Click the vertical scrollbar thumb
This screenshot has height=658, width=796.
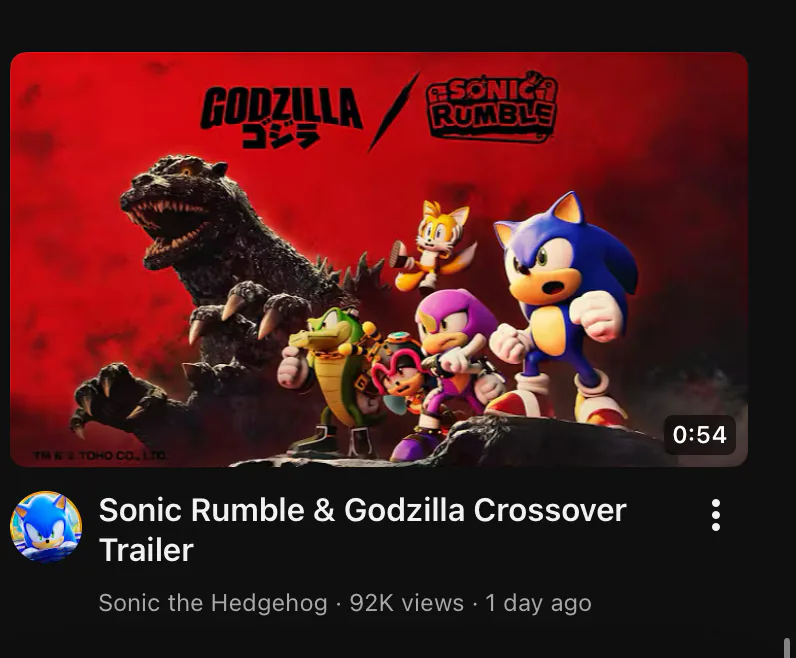pos(787,646)
